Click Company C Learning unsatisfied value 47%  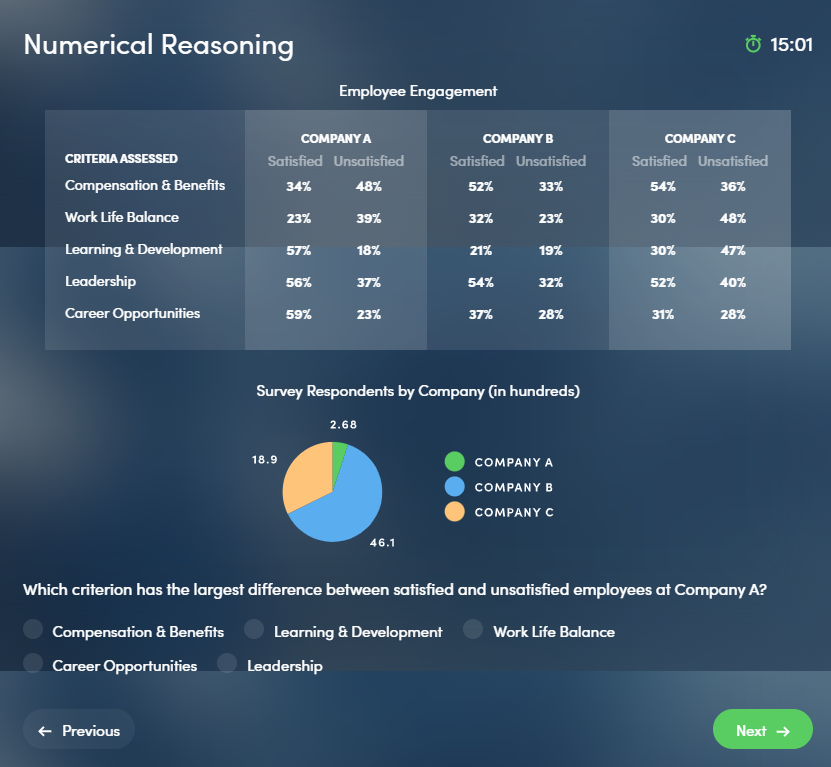[733, 250]
